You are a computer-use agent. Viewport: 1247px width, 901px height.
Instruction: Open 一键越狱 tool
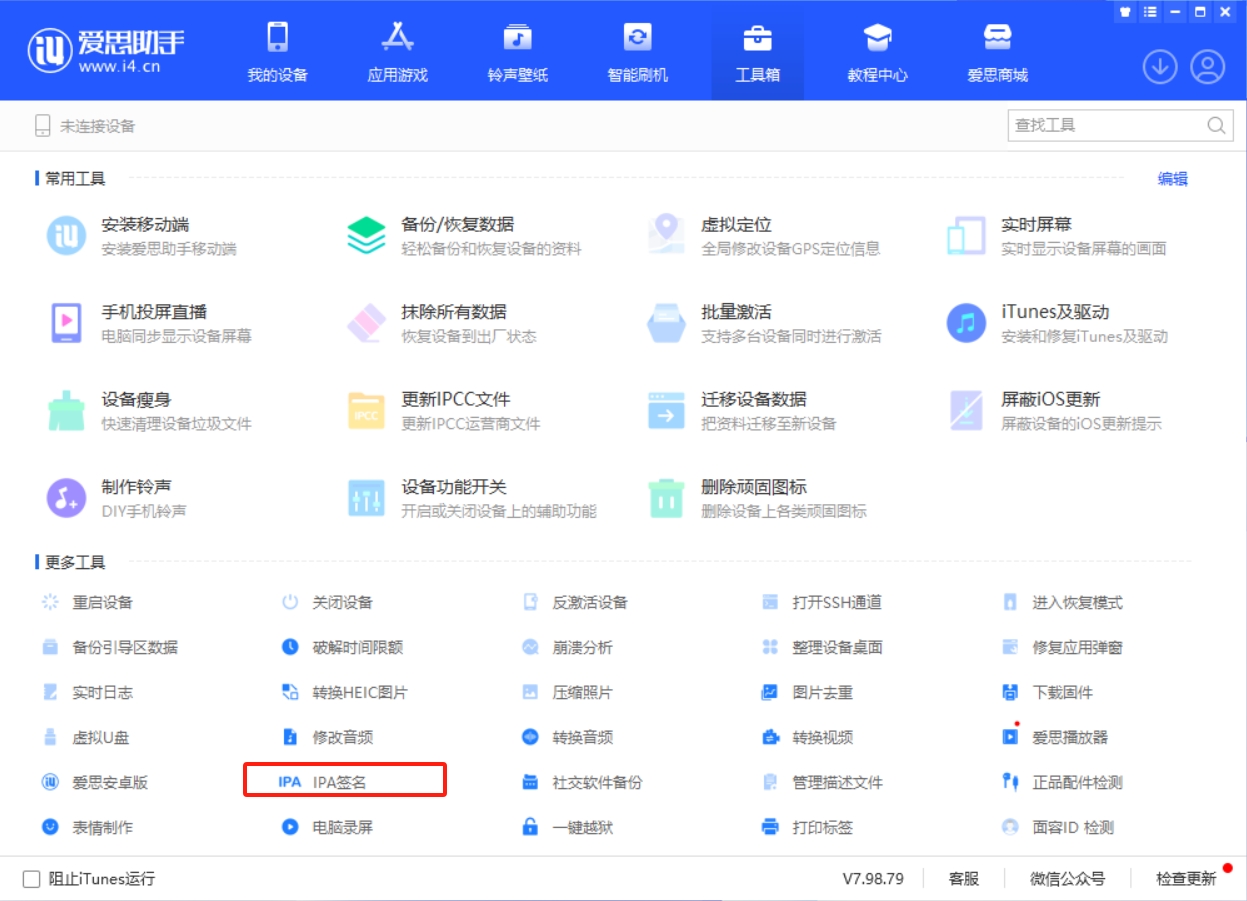coord(567,828)
